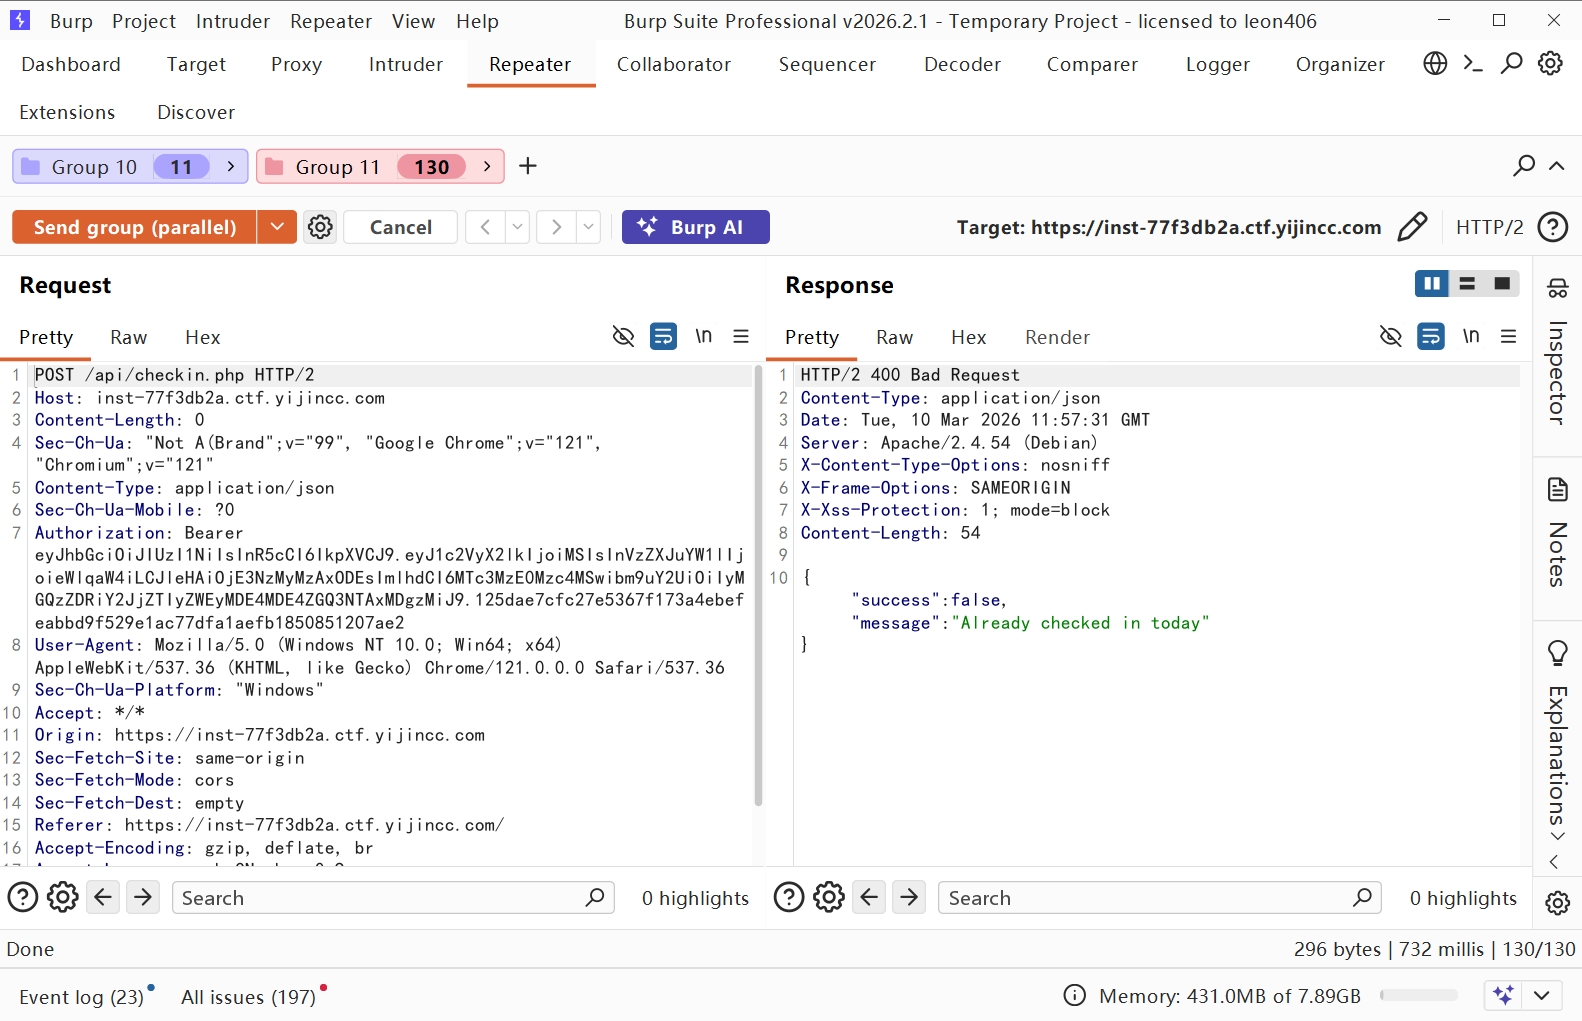Image resolution: width=1582 pixels, height=1021 pixels.
Task: Expand Group 11 tab chevron
Action: point(487,166)
